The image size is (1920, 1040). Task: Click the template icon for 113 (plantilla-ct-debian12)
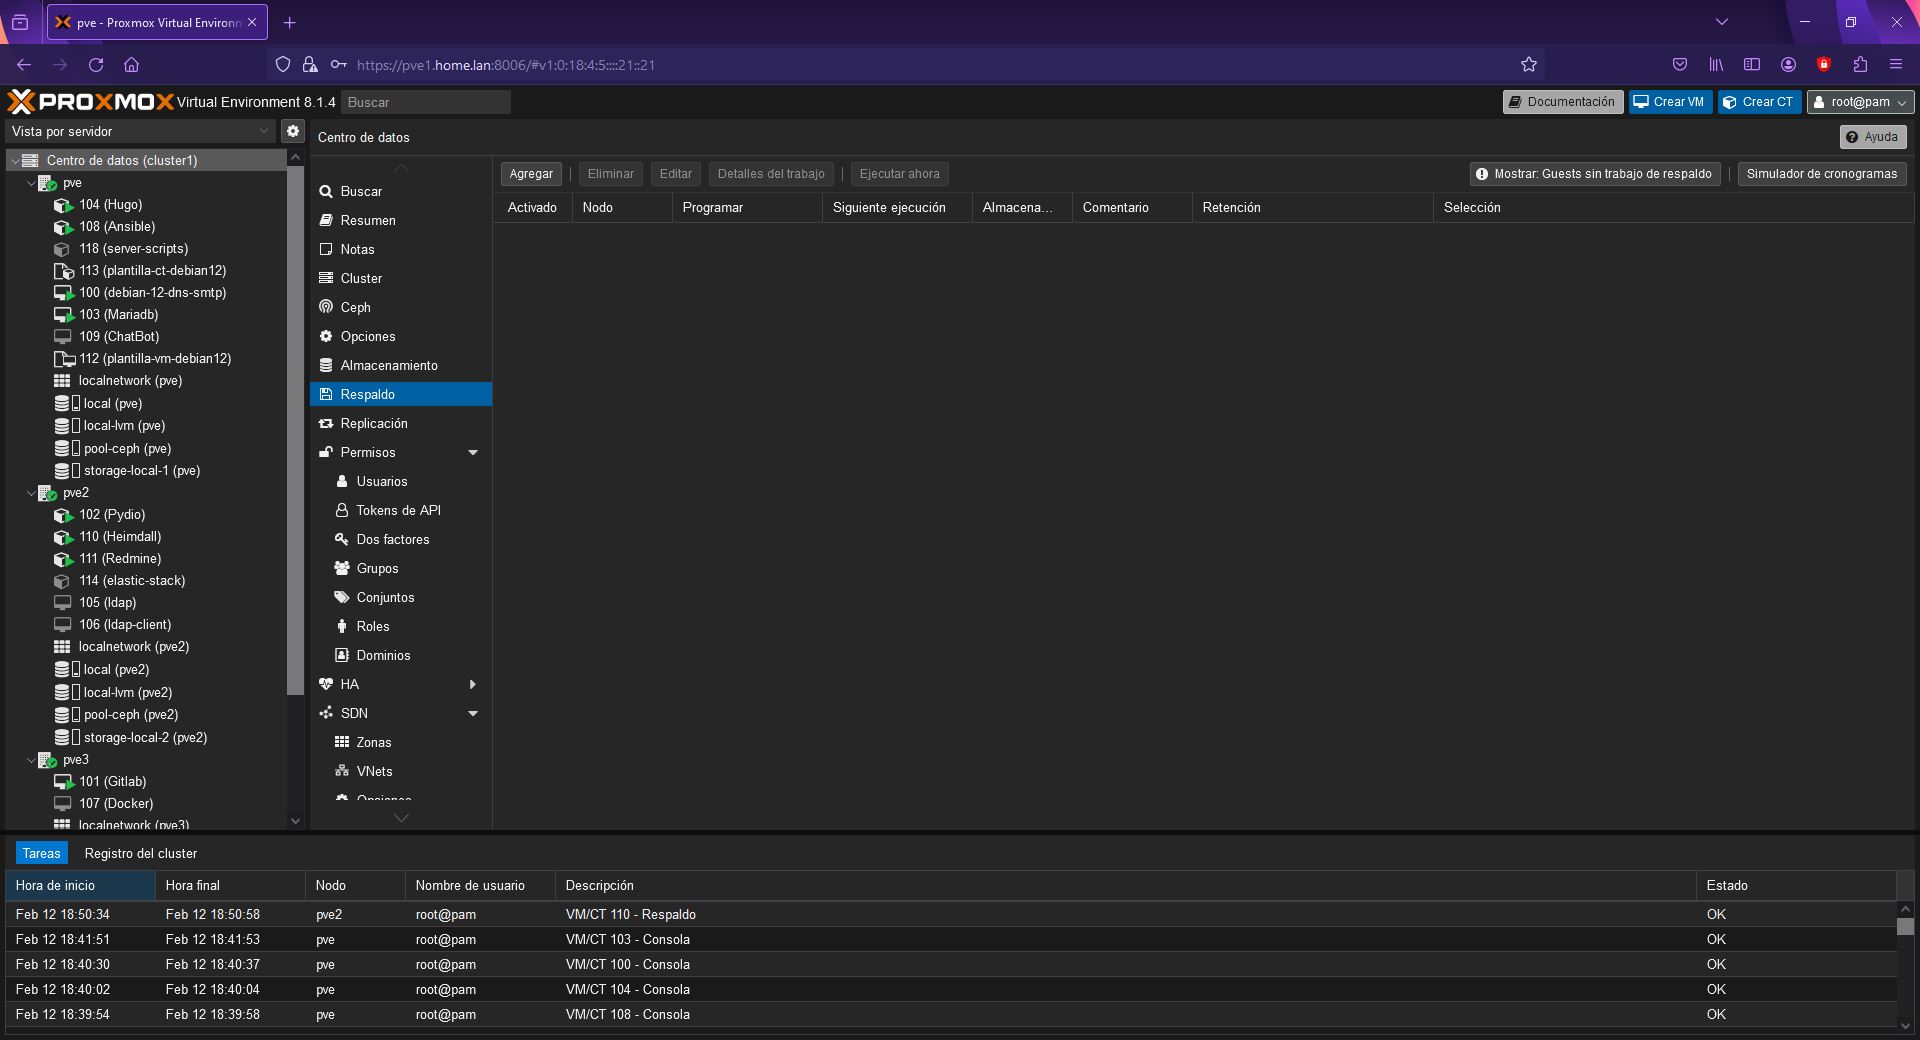coord(63,271)
